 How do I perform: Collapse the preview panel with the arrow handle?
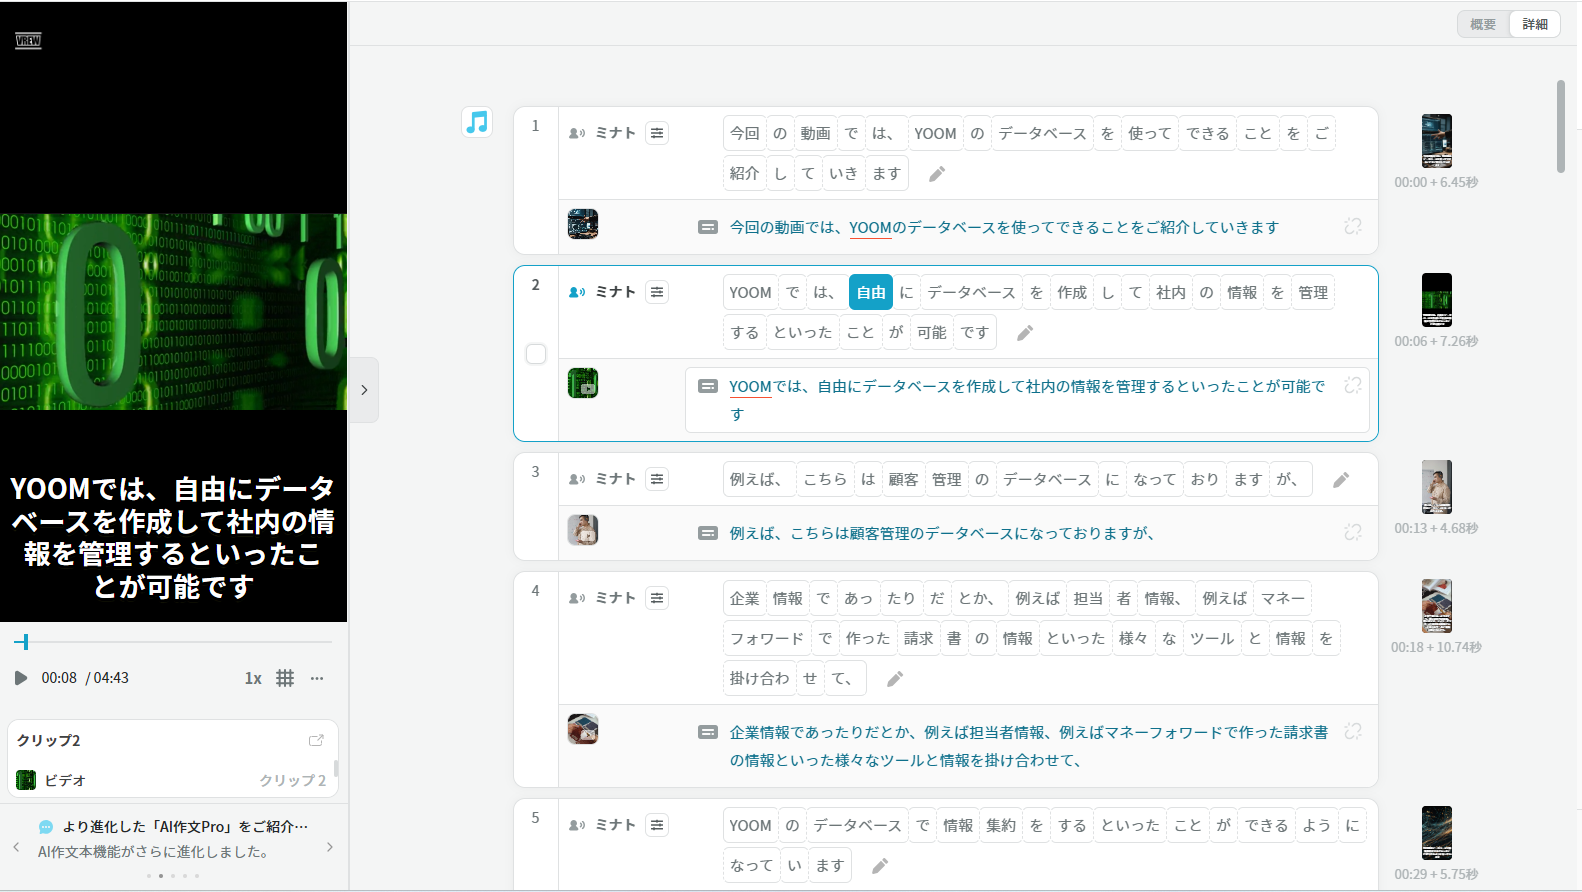click(364, 390)
